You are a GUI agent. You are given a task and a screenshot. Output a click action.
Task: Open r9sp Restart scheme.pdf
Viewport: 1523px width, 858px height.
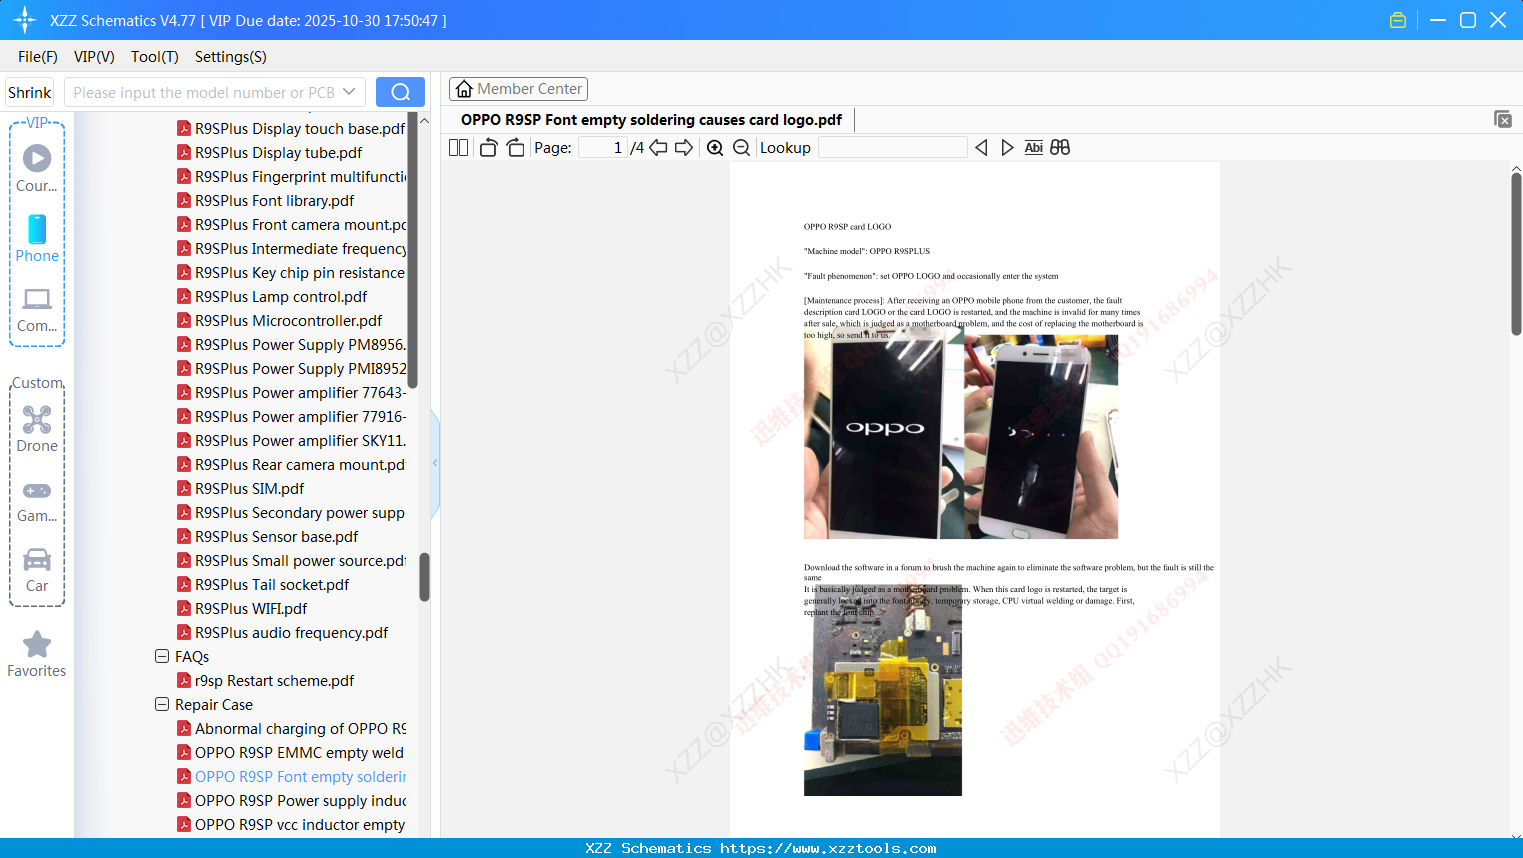(275, 680)
